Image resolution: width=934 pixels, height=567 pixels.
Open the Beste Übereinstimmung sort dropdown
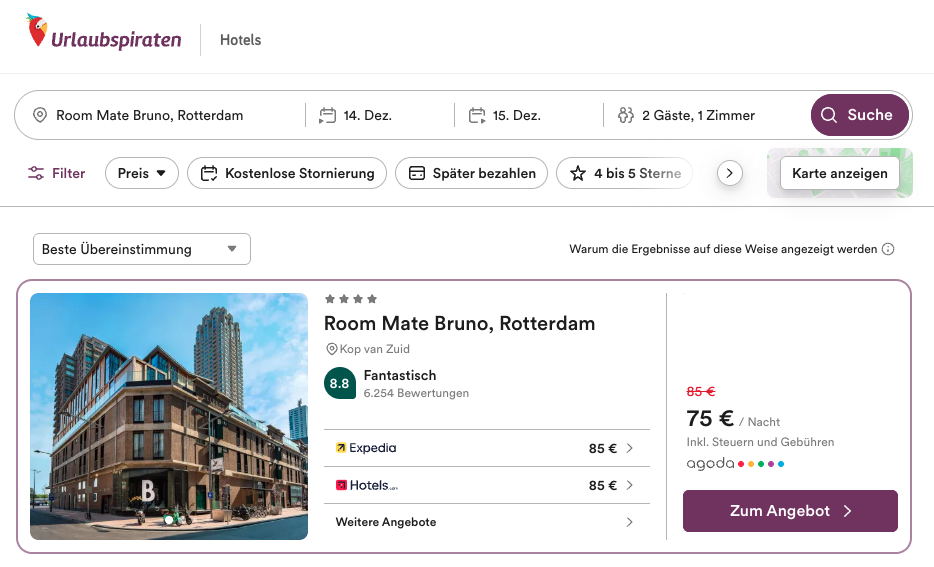[x=141, y=249]
